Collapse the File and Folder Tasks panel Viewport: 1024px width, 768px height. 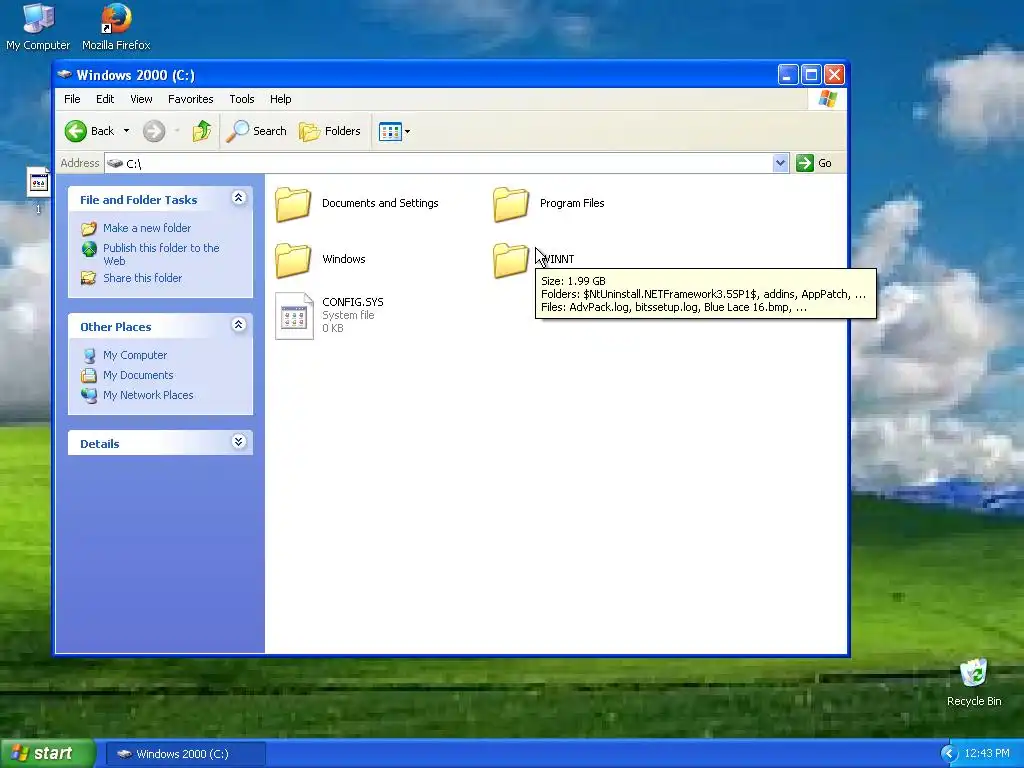point(238,198)
